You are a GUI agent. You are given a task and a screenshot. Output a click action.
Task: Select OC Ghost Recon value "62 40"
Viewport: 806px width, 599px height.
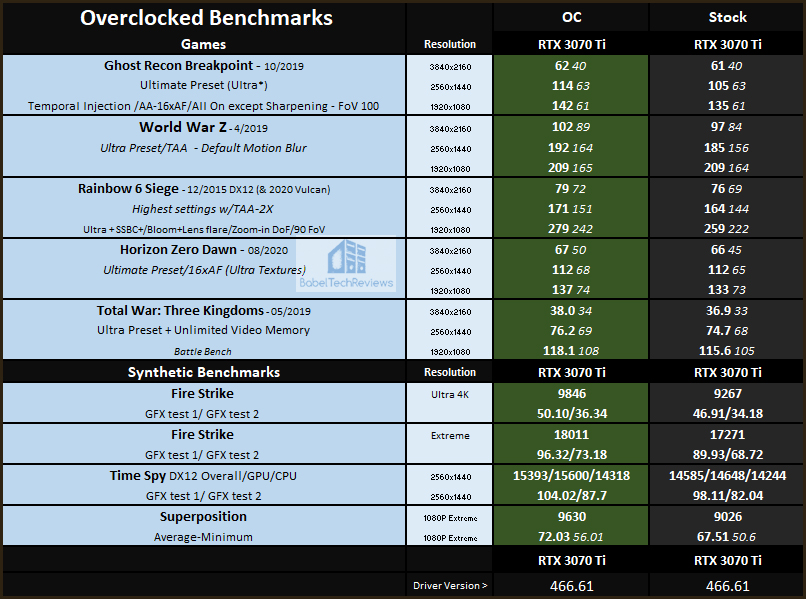tap(571, 66)
